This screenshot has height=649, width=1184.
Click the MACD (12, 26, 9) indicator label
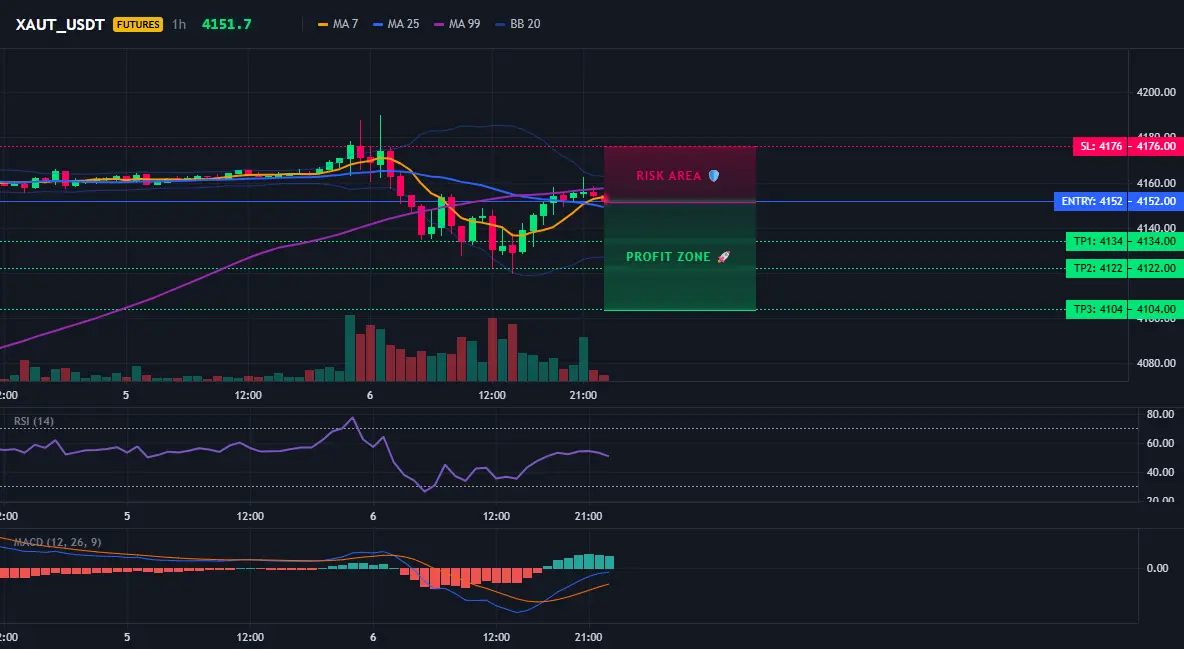click(x=57, y=542)
